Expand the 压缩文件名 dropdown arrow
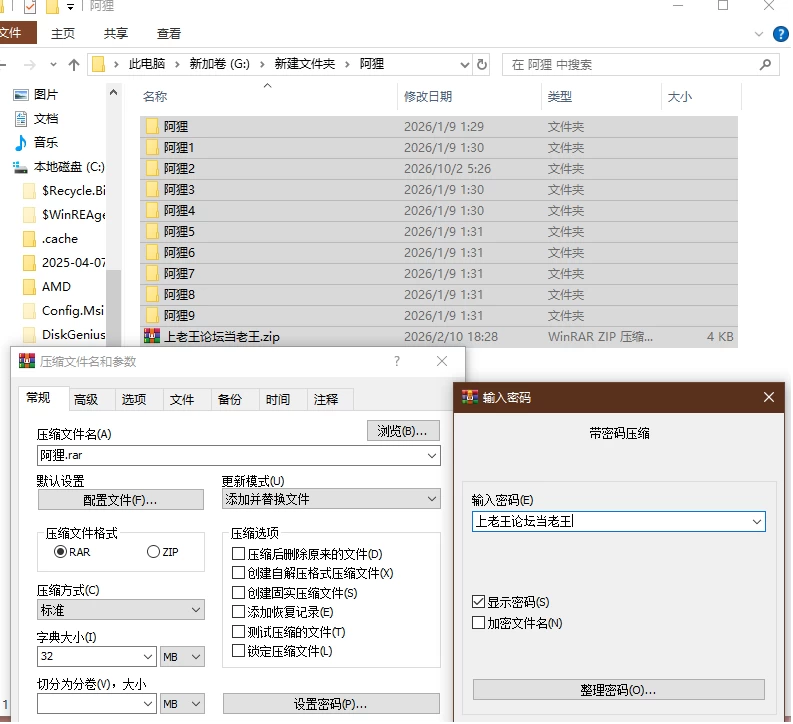The width and height of the screenshot is (793, 724). point(432,456)
